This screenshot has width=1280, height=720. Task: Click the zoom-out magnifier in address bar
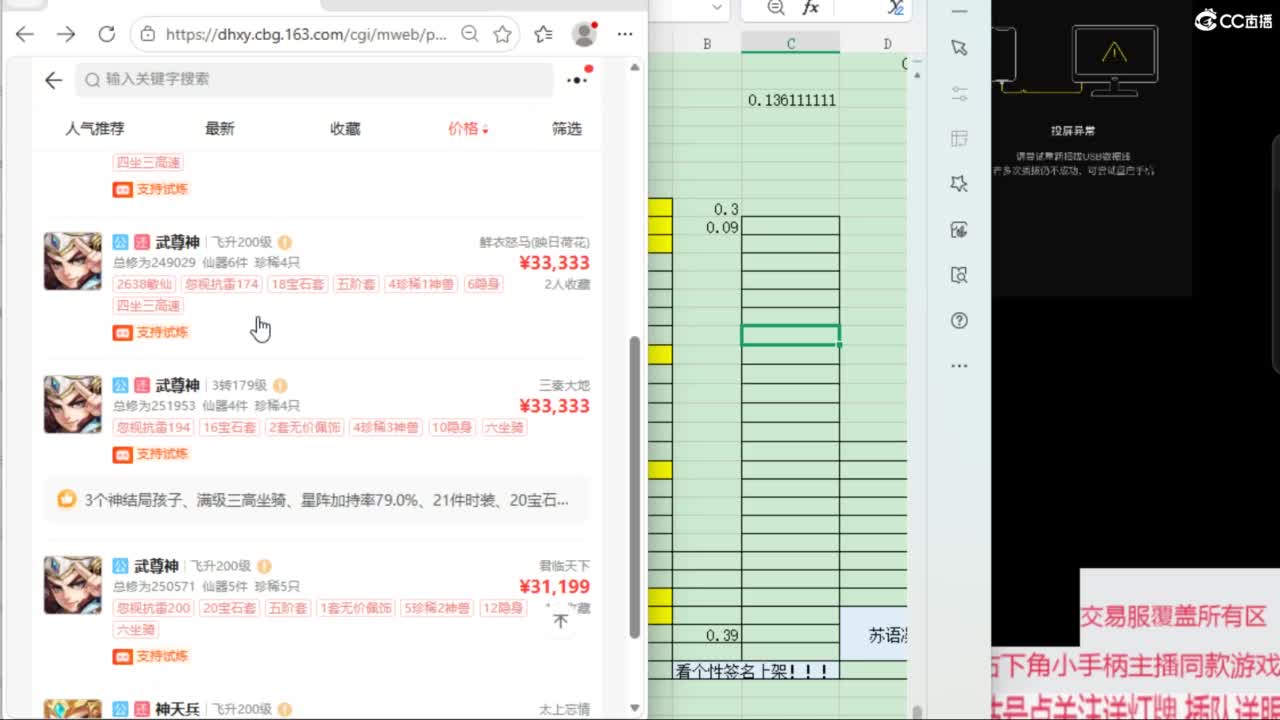pyautogui.click(x=469, y=34)
